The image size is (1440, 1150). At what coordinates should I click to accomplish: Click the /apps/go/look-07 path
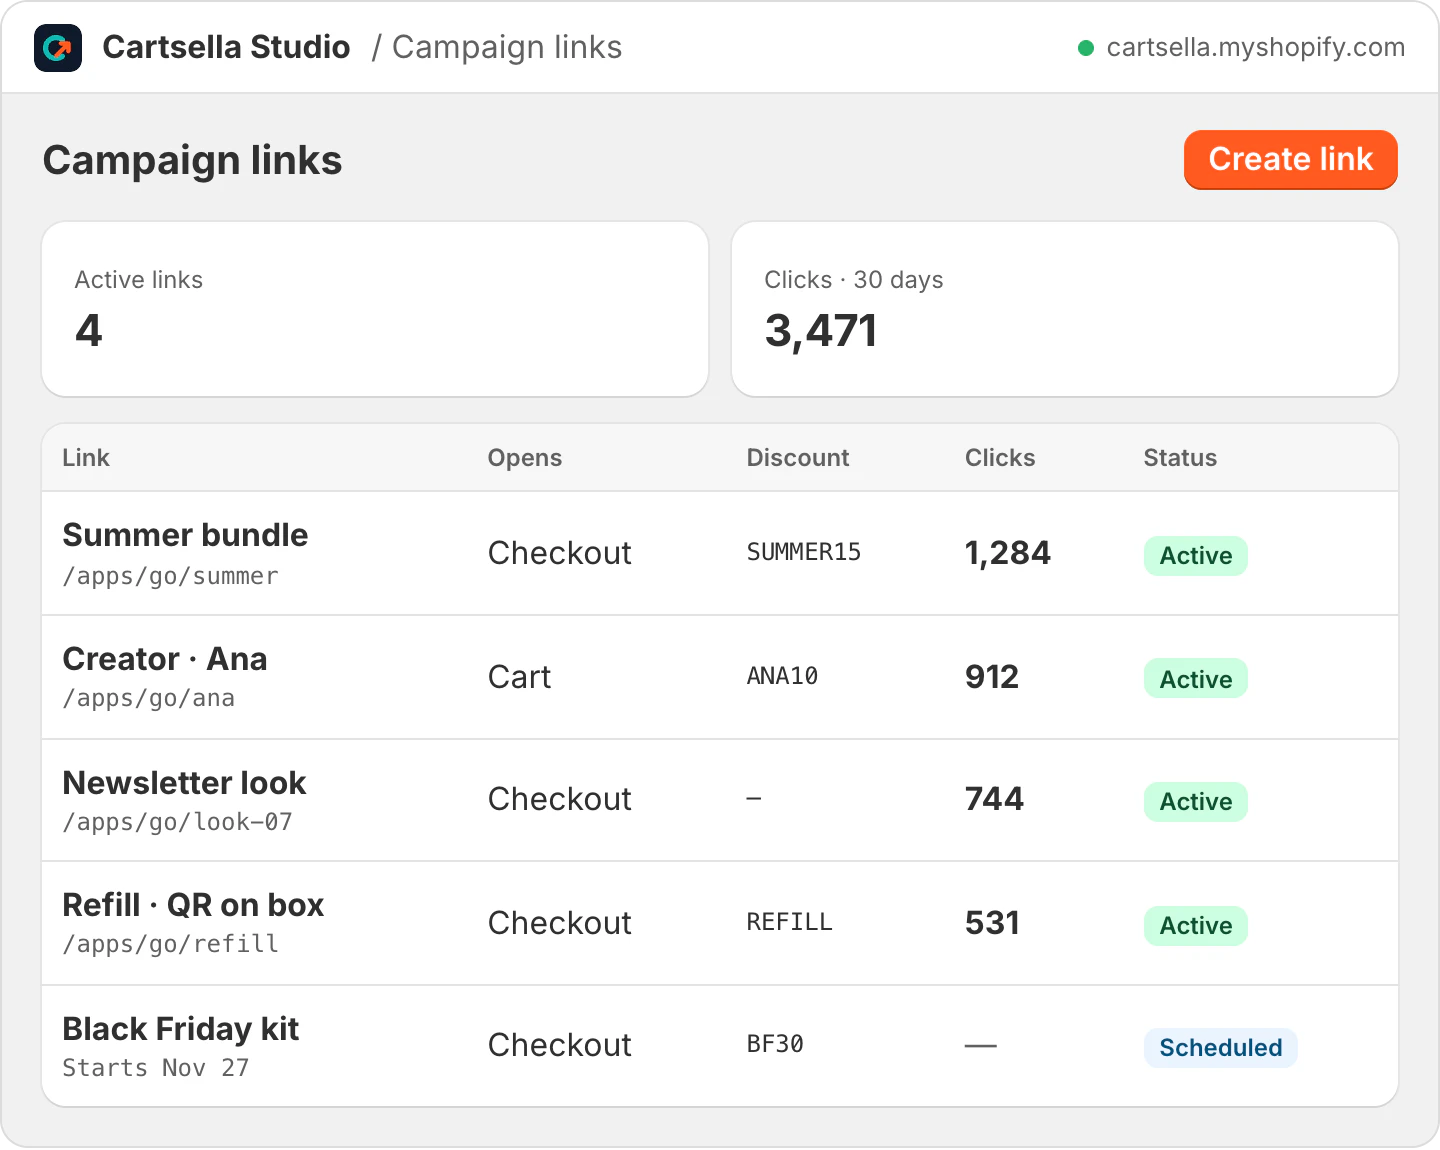coord(178,823)
